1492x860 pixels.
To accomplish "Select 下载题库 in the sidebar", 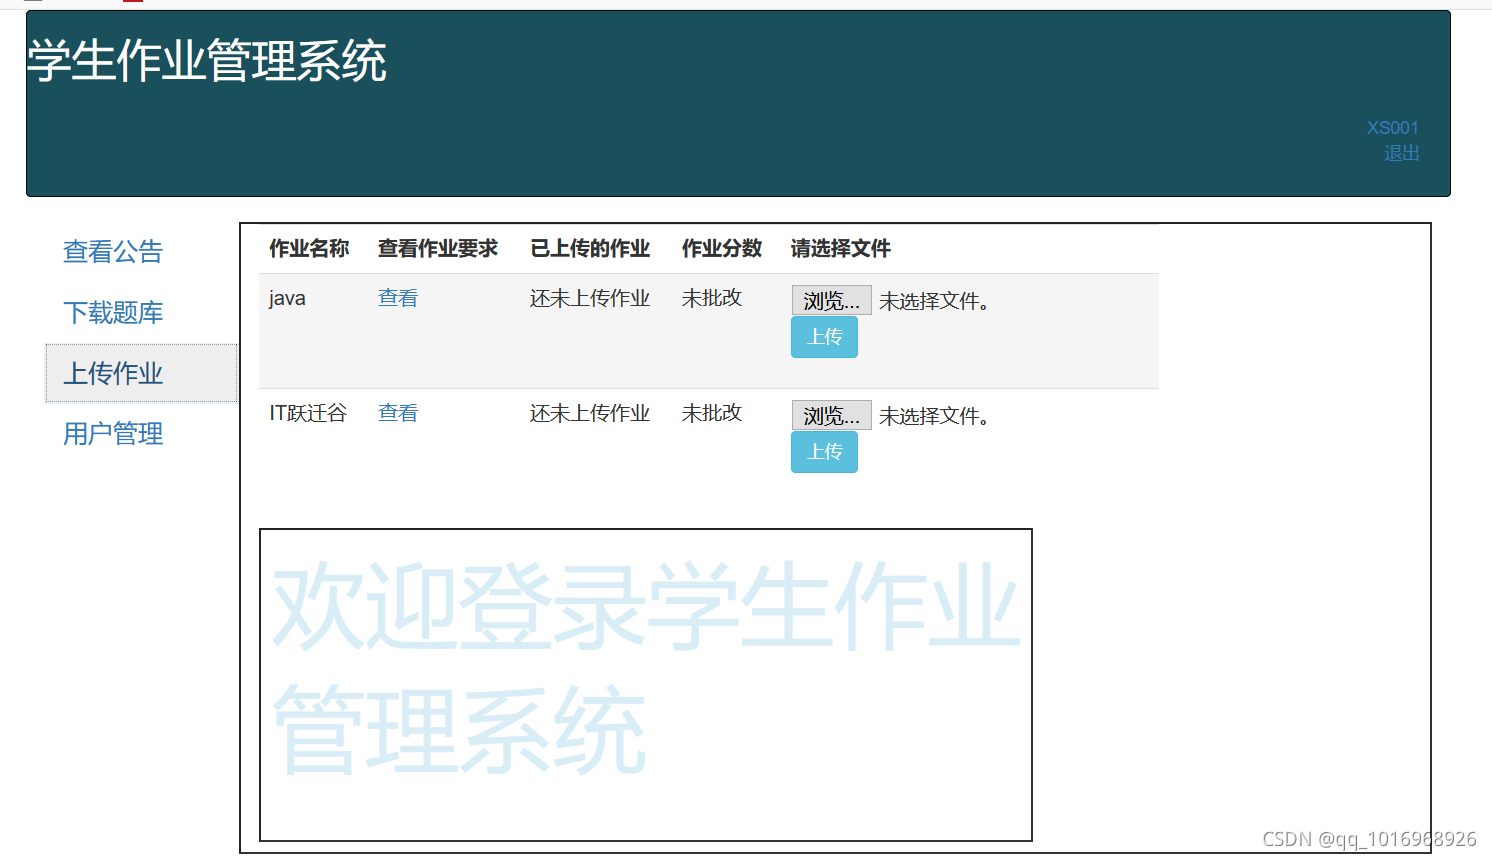I will [112, 313].
